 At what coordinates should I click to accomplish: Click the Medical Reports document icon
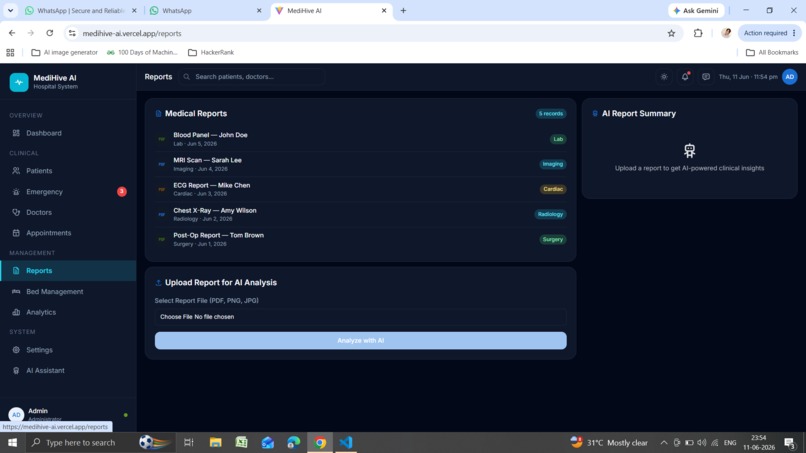[158, 114]
